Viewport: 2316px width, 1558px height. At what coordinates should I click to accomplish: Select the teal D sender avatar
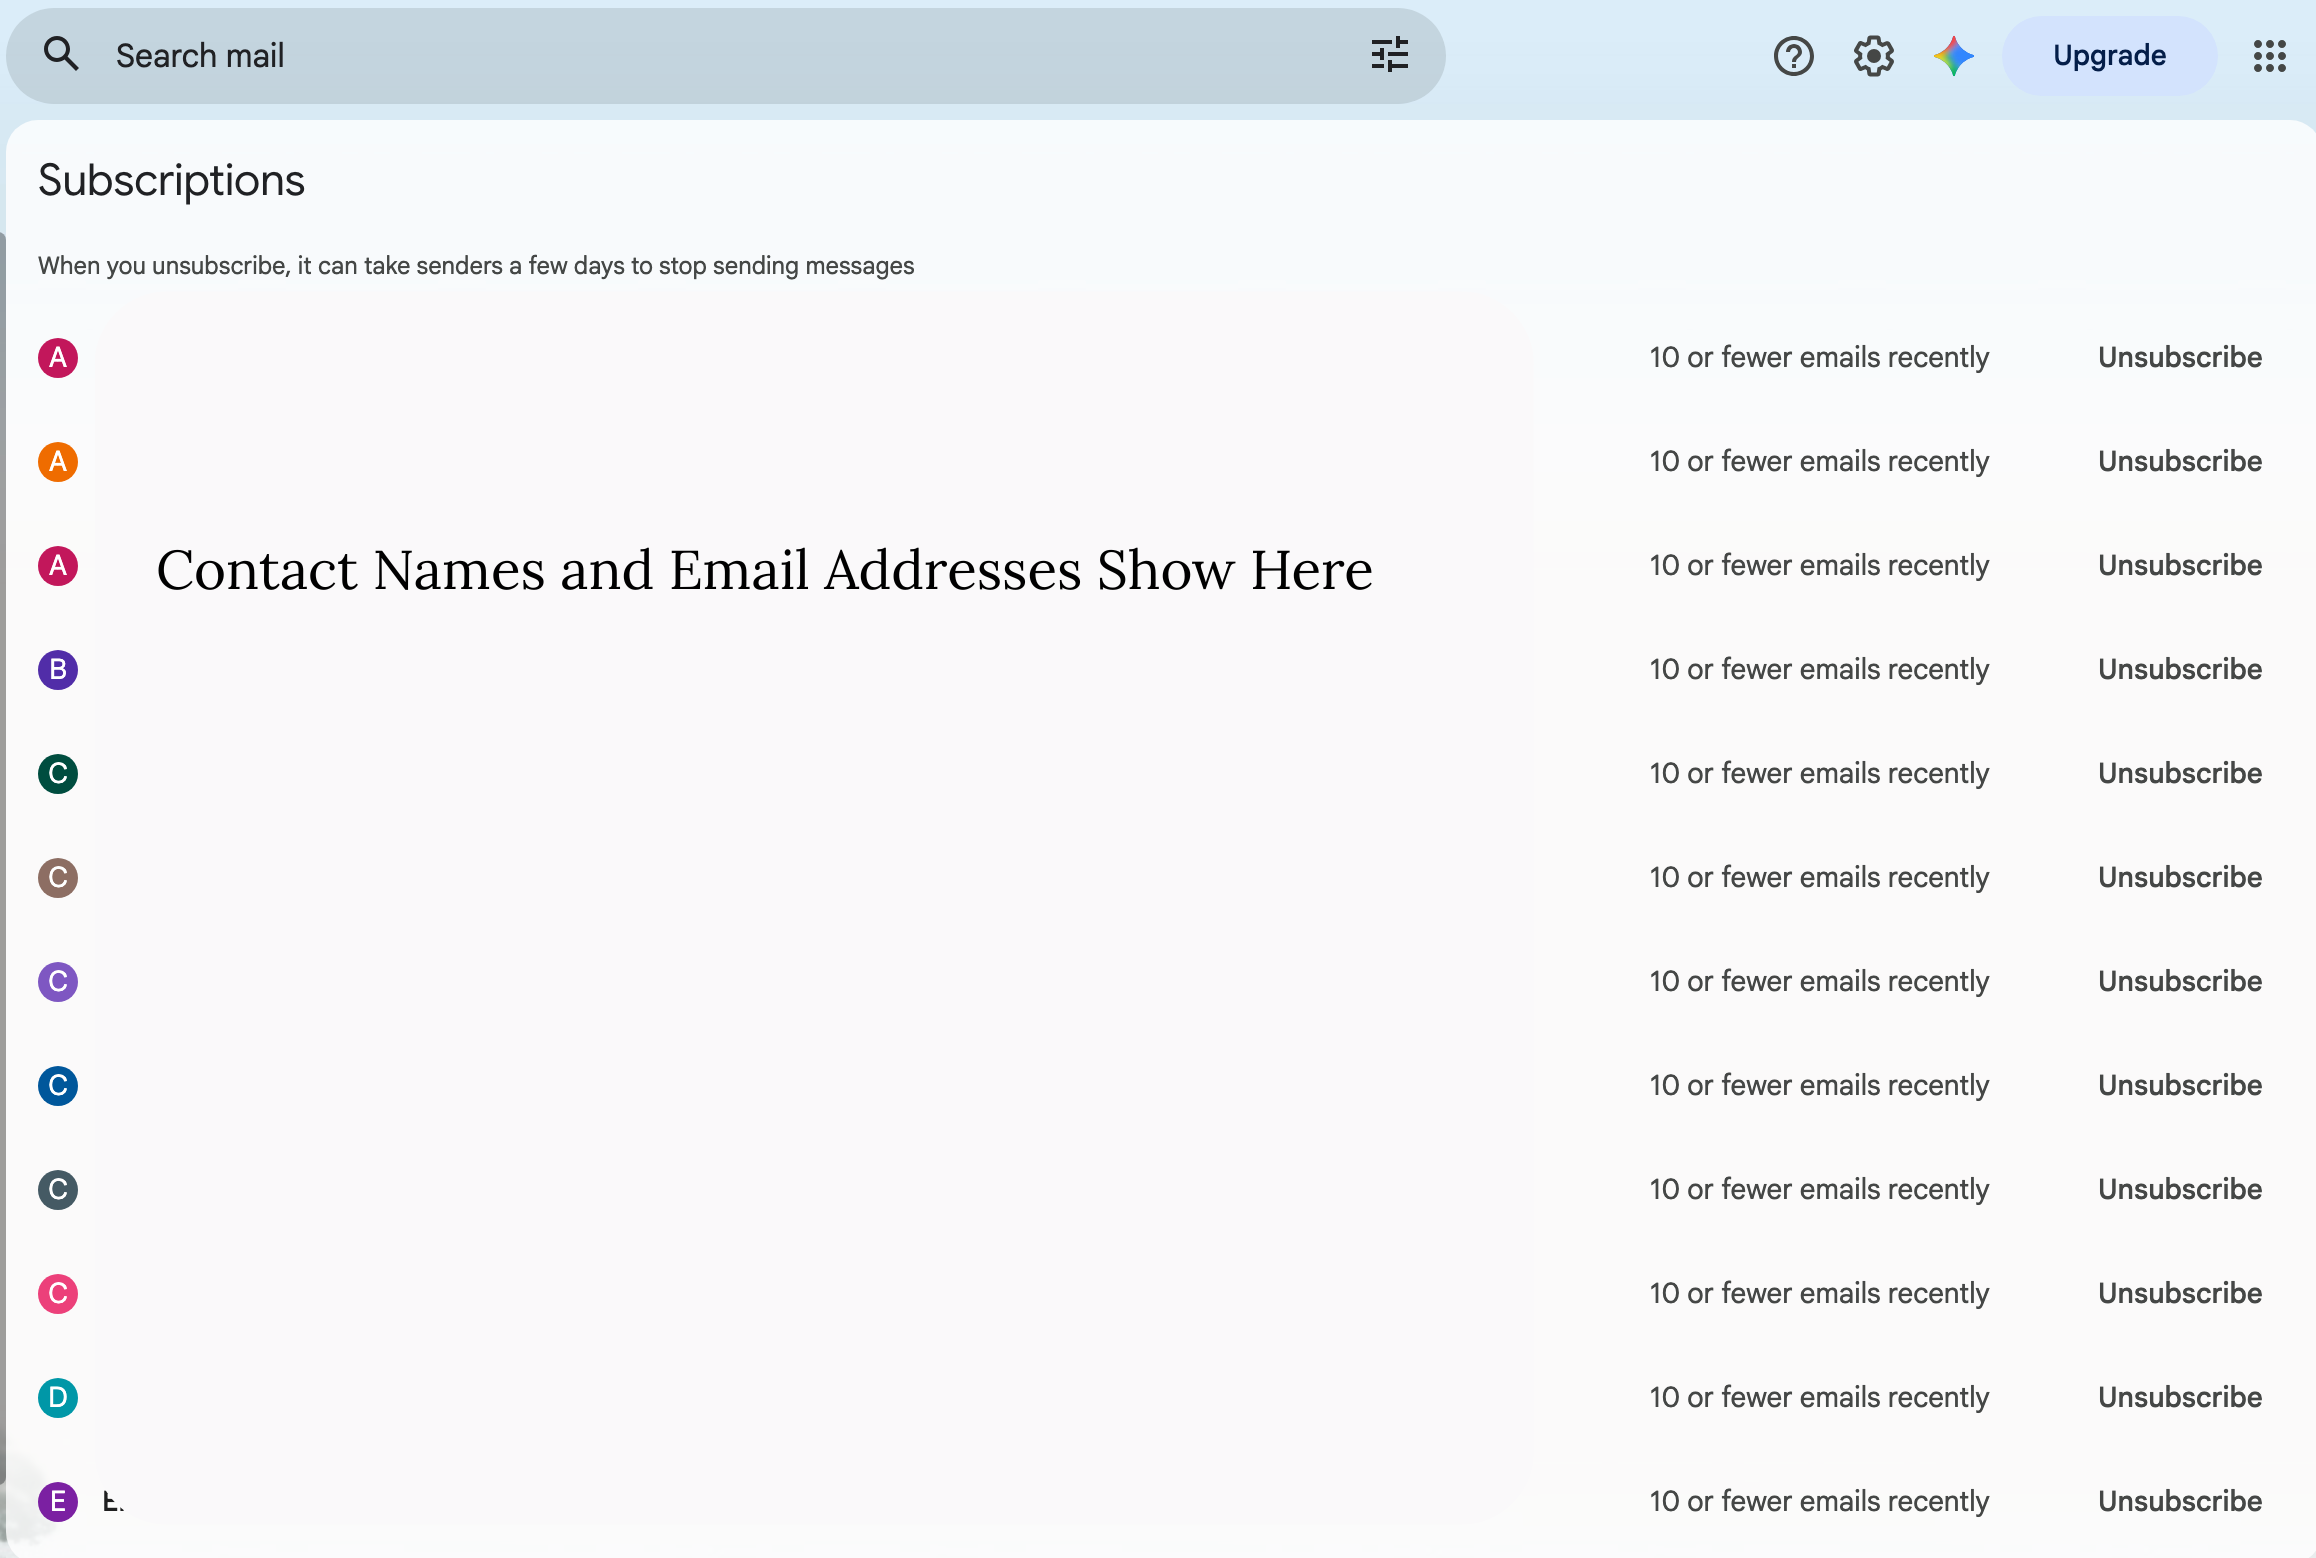58,1398
